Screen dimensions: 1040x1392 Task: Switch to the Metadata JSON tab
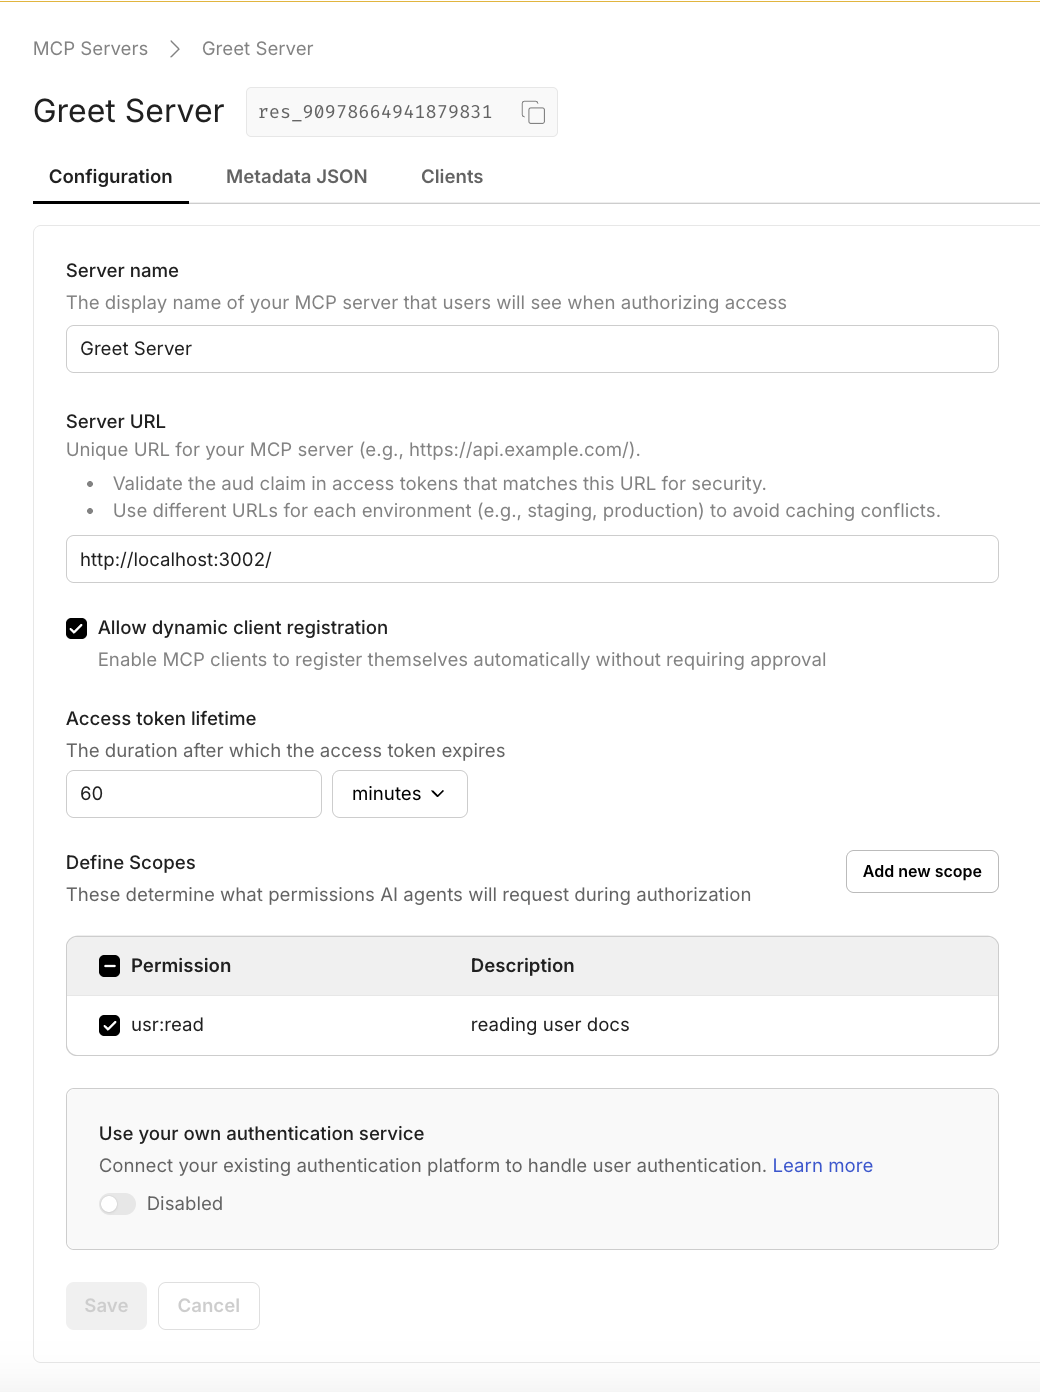[x=297, y=177]
